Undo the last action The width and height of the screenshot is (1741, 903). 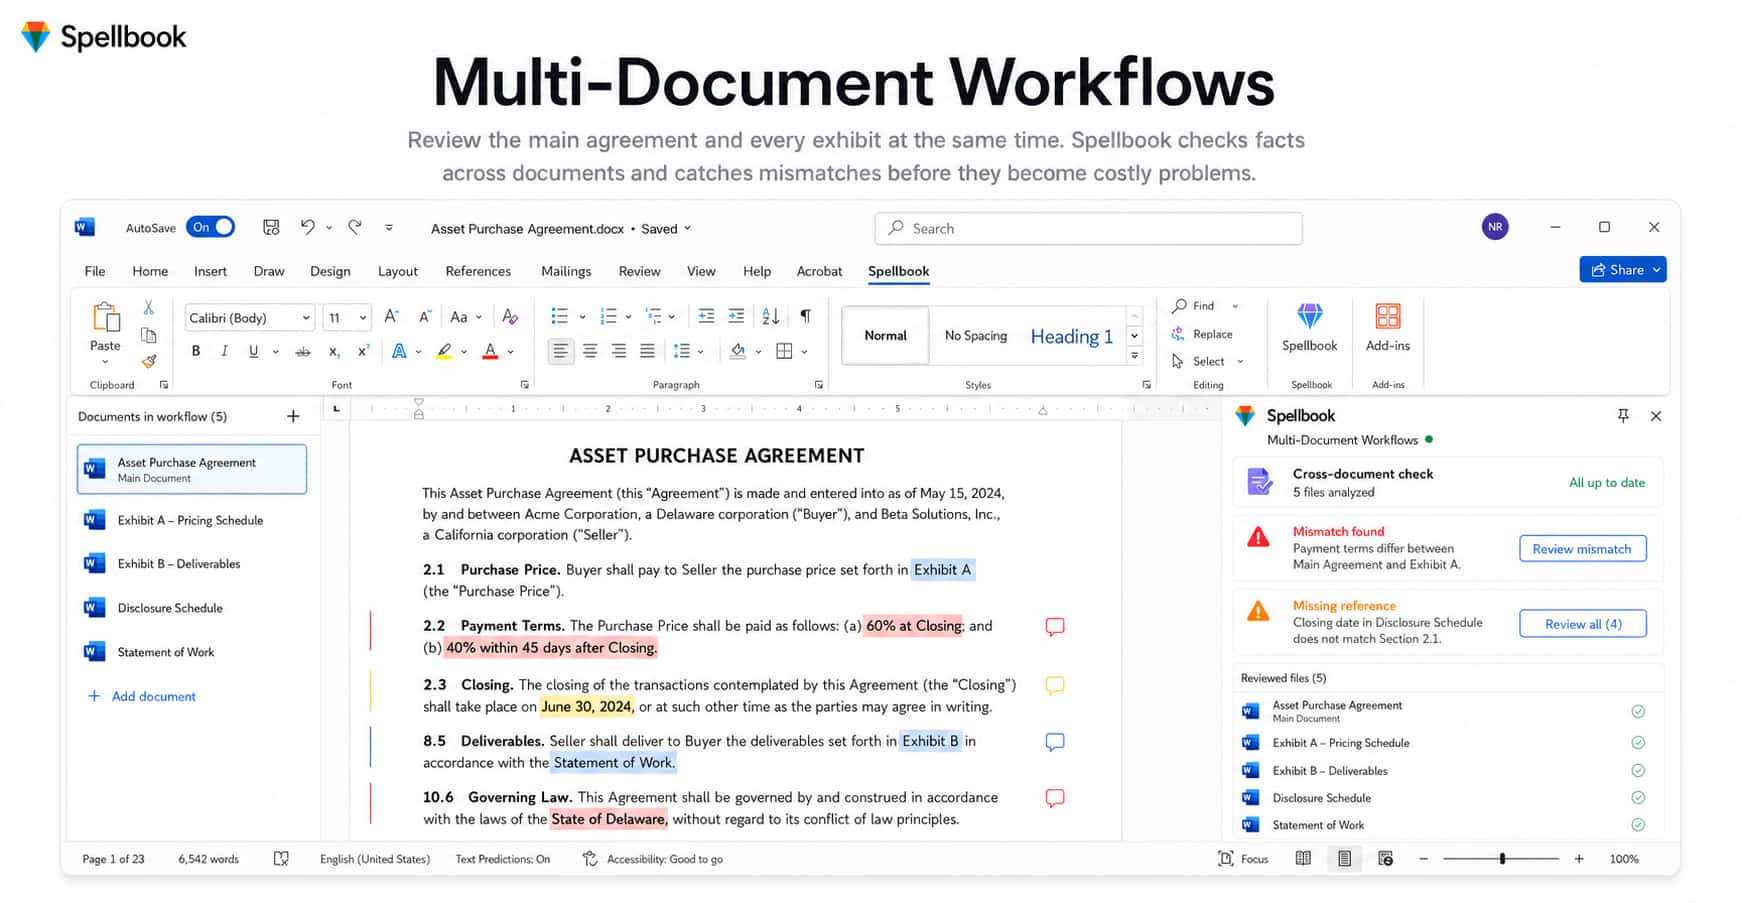point(307,227)
